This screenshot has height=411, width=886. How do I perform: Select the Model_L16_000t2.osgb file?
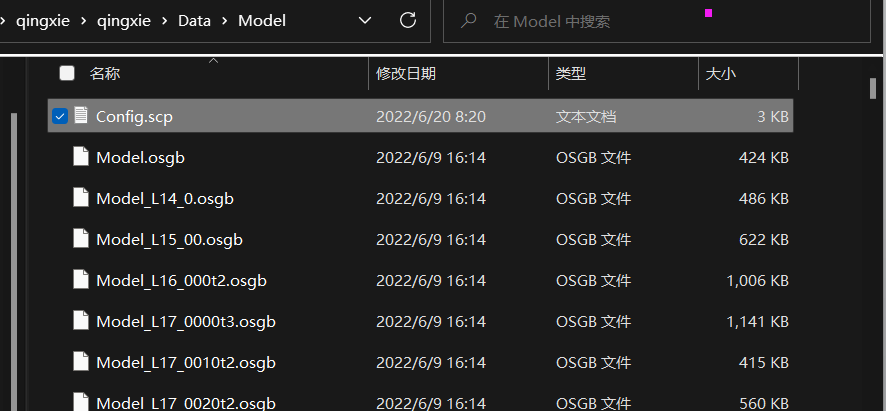pos(181,280)
